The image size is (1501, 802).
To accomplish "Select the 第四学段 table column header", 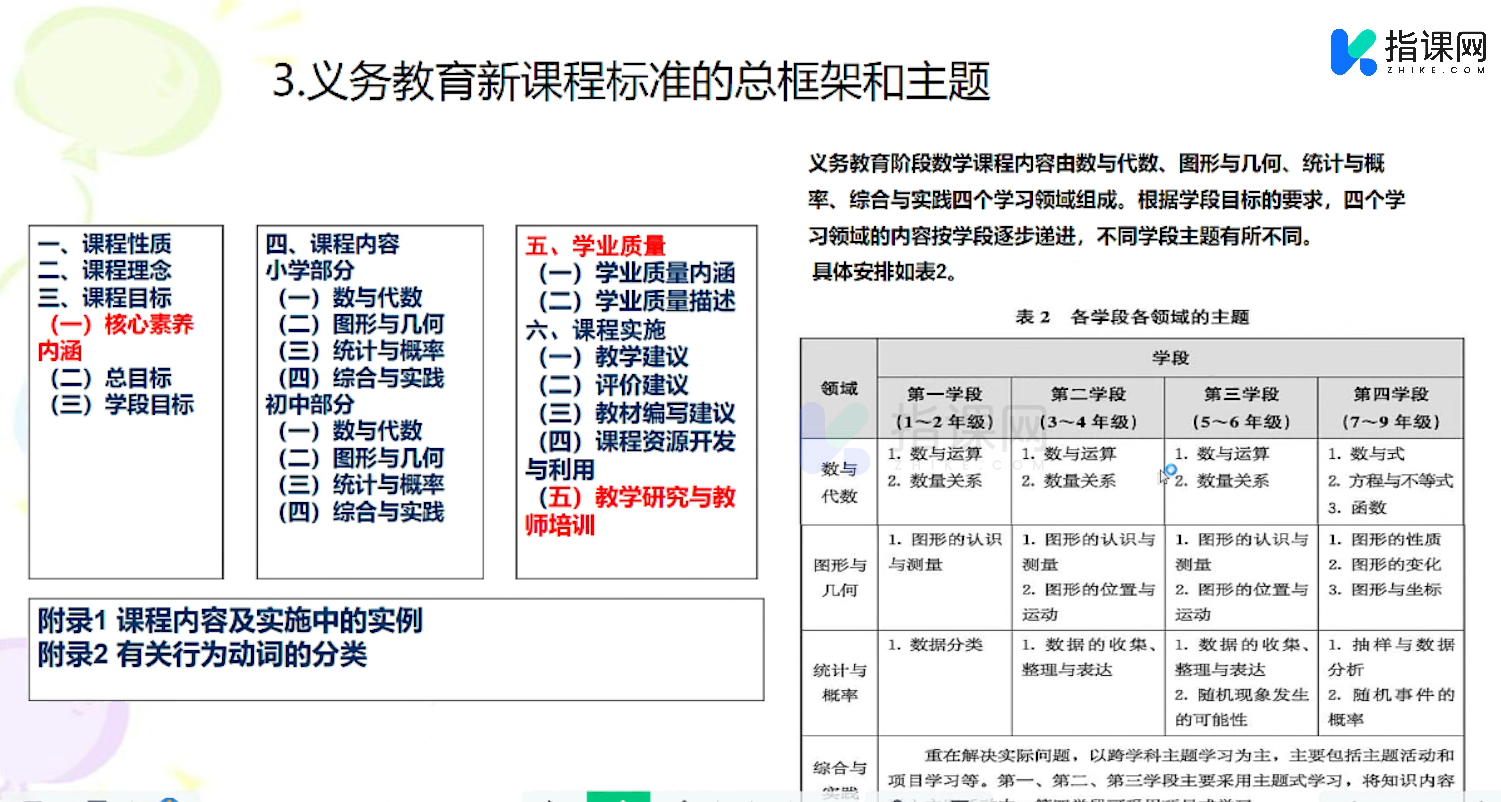I will (x=1390, y=394).
